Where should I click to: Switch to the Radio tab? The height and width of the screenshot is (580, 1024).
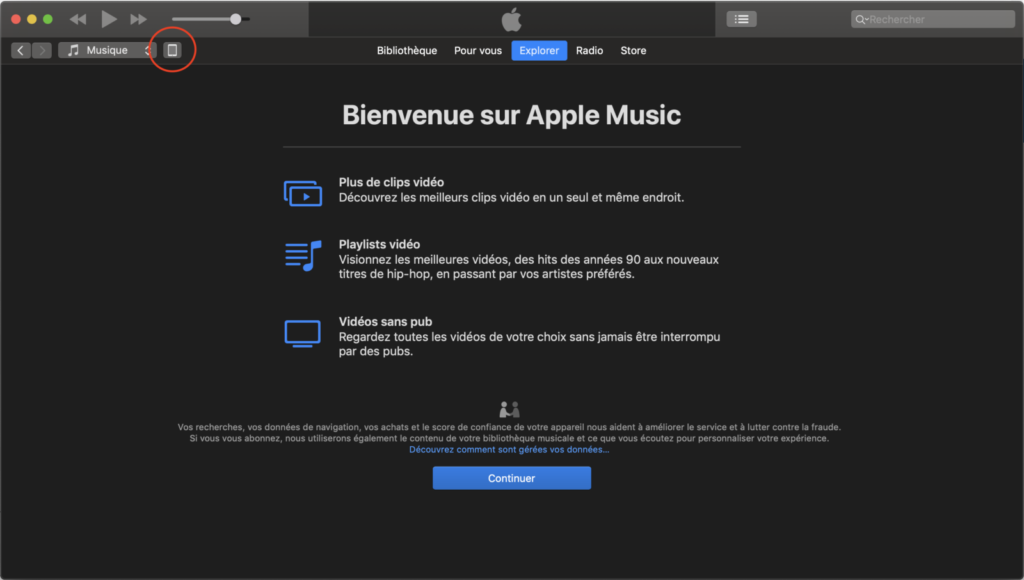click(x=589, y=51)
